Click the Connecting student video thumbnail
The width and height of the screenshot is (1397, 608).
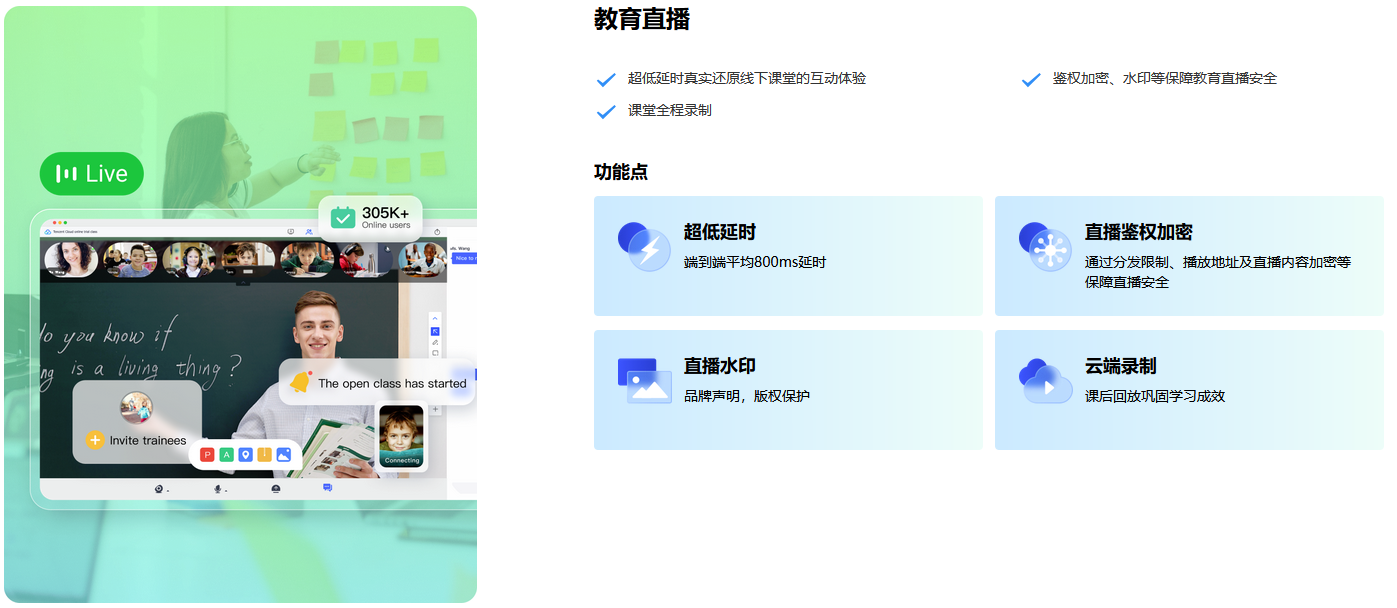pyautogui.click(x=401, y=435)
